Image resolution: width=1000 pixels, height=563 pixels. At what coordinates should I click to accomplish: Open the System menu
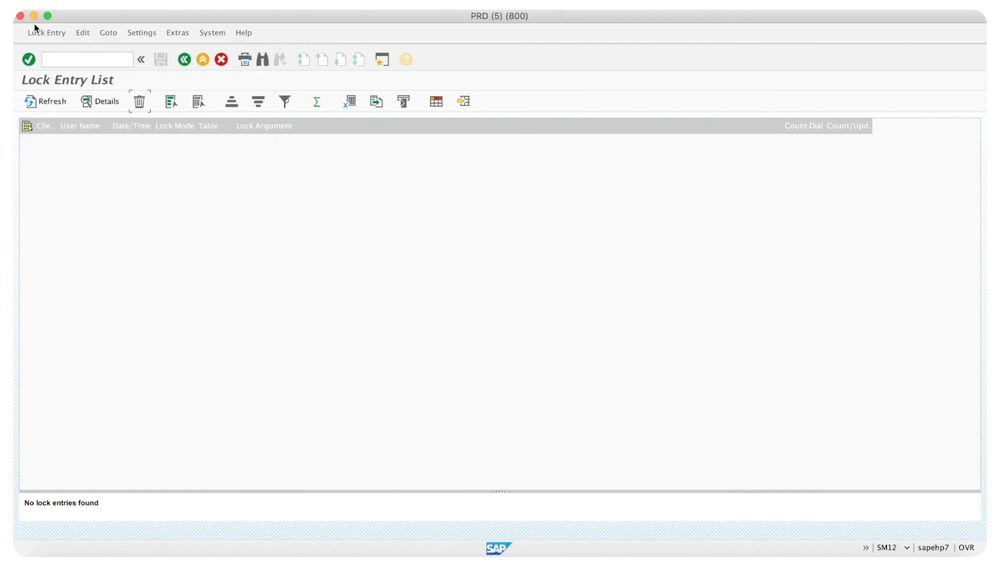[x=212, y=33]
